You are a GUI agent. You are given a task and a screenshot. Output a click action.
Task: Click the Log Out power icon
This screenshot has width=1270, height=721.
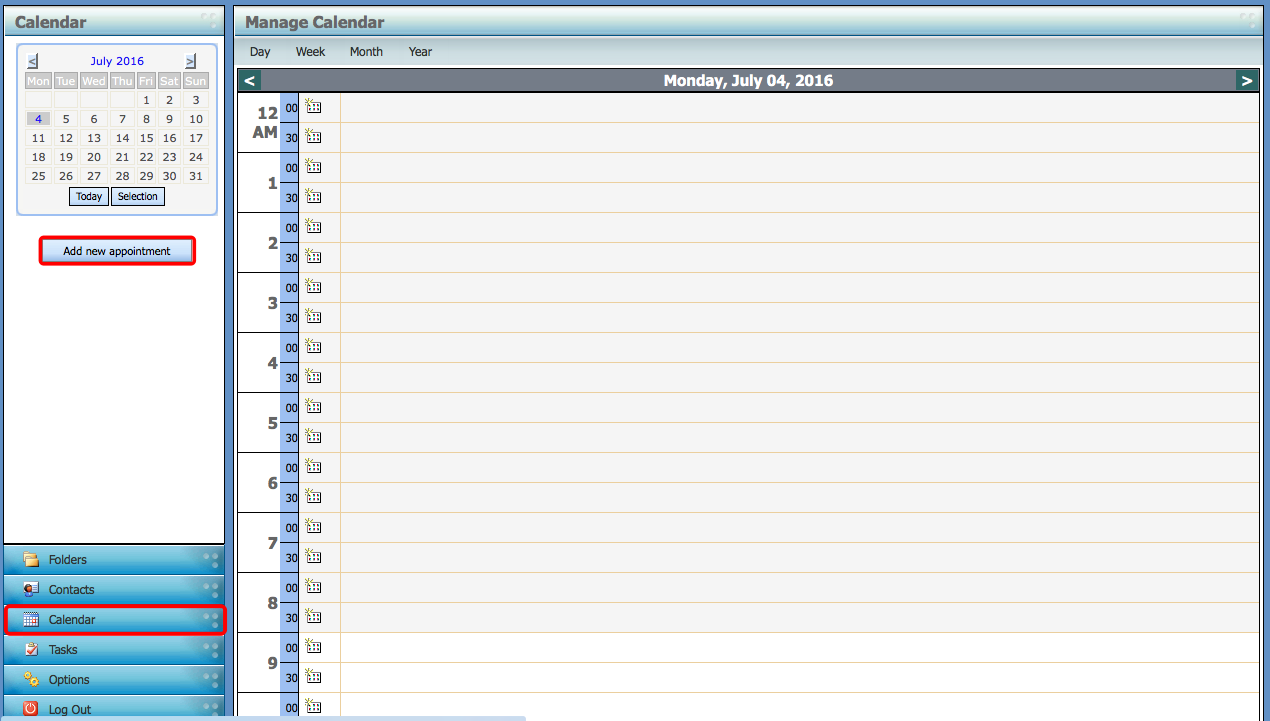[31, 709]
